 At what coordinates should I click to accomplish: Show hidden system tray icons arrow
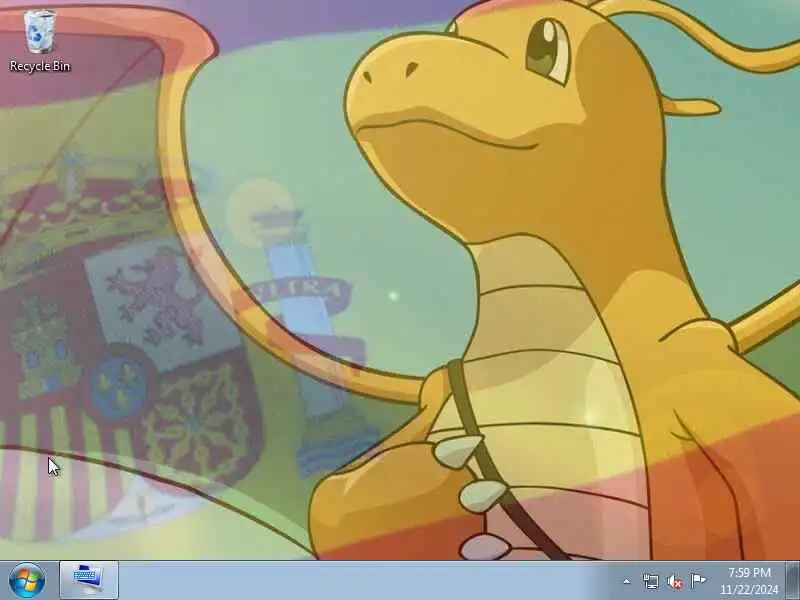coord(627,581)
